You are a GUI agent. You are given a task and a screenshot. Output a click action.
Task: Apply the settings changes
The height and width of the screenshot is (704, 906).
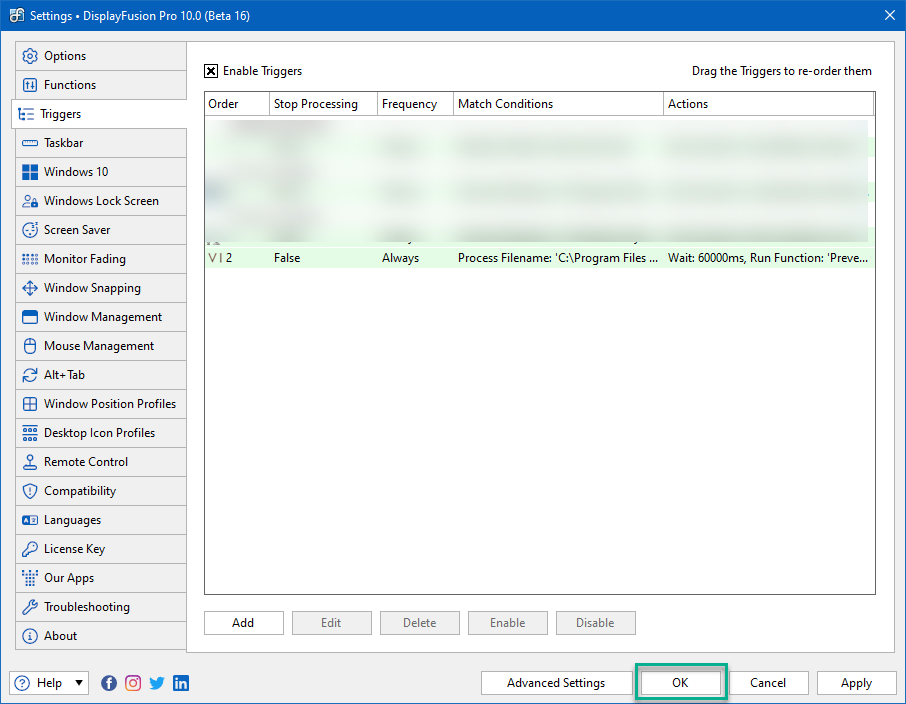[x=856, y=683]
